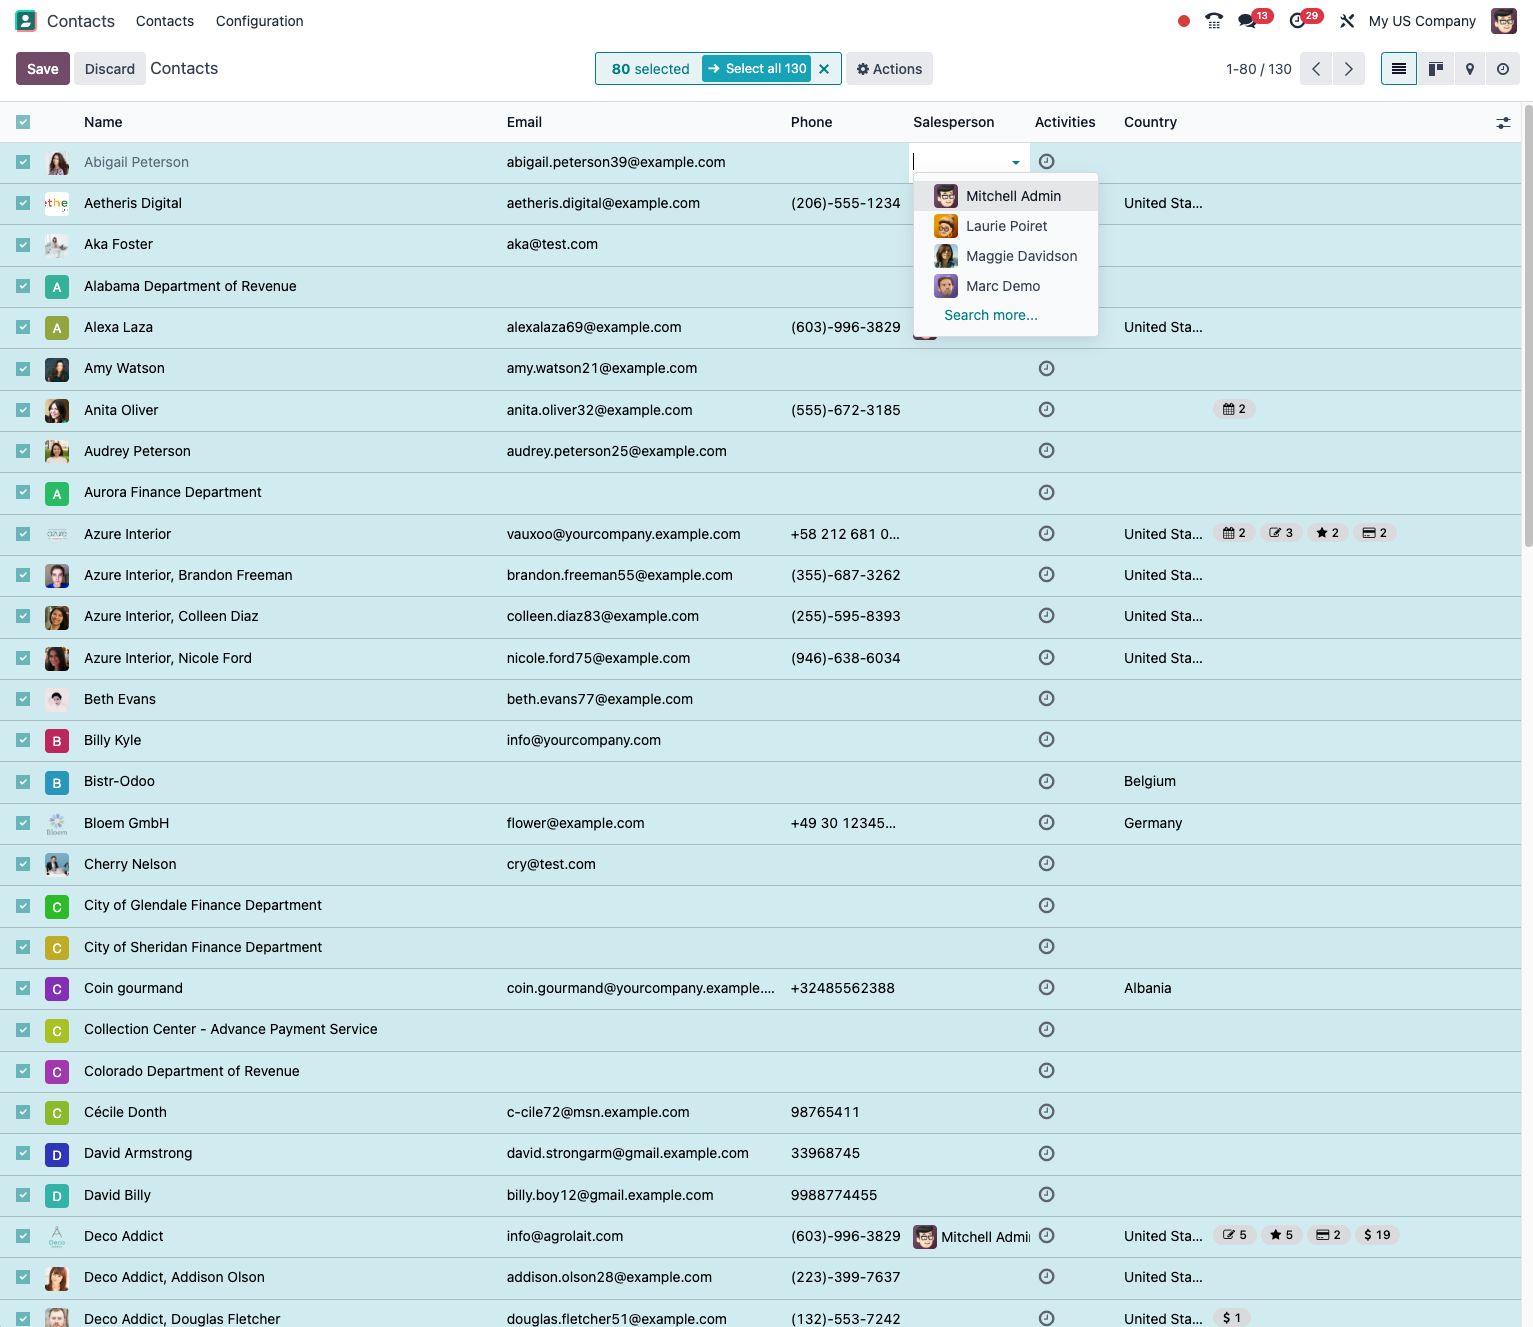Choose Maggie Davidson from salesperson dropdown
The height and width of the screenshot is (1327, 1533).
[x=1006, y=256]
